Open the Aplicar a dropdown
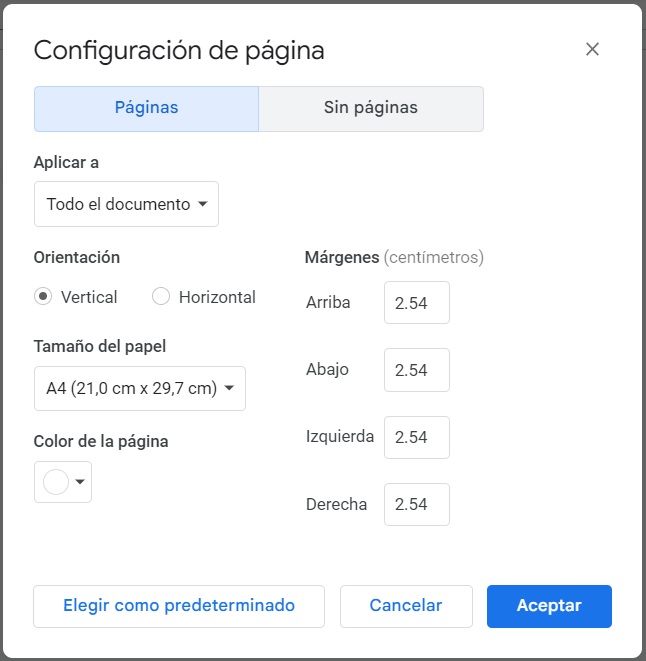 (x=126, y=204)
